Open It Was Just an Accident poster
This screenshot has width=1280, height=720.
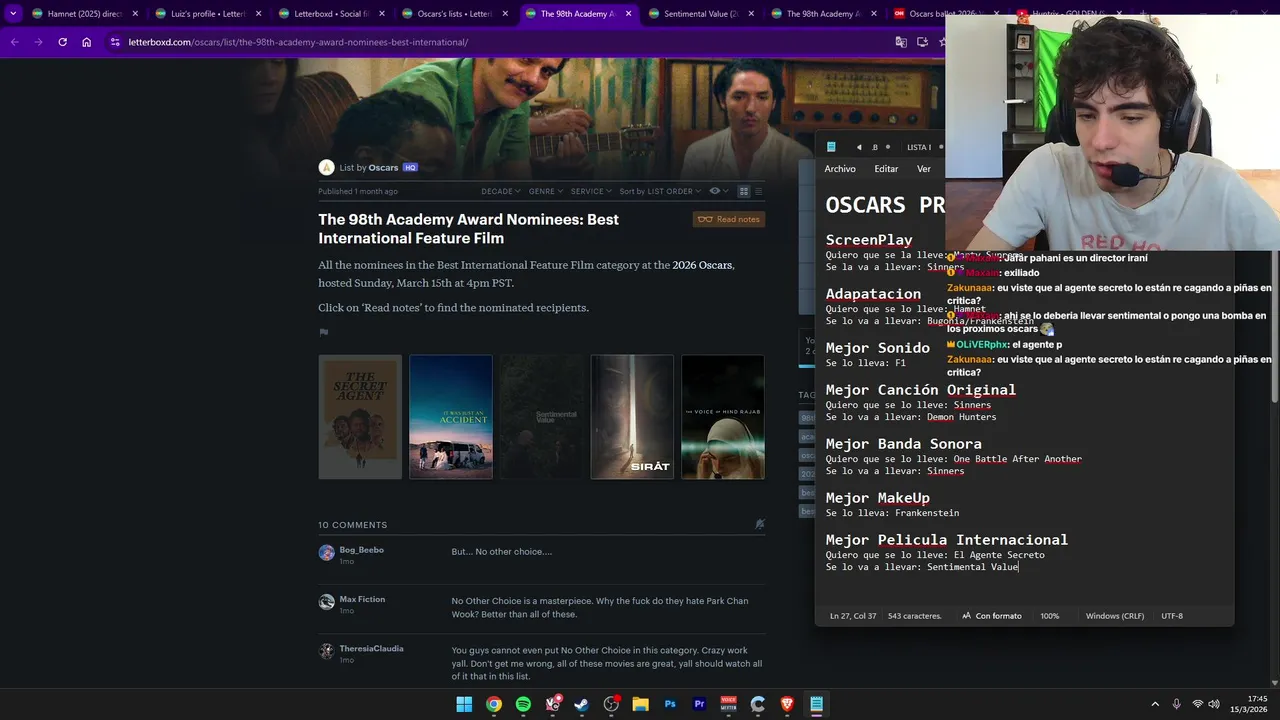pyautogui.click(x=451, y=417)
